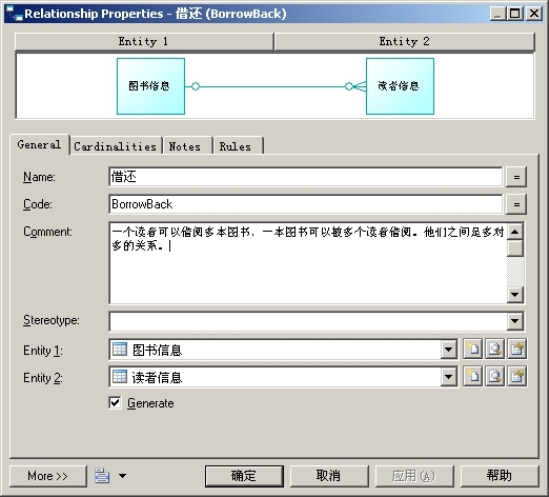Open the Entity 1 dropdown list
The image size is (549, 497).
(449, 349)
